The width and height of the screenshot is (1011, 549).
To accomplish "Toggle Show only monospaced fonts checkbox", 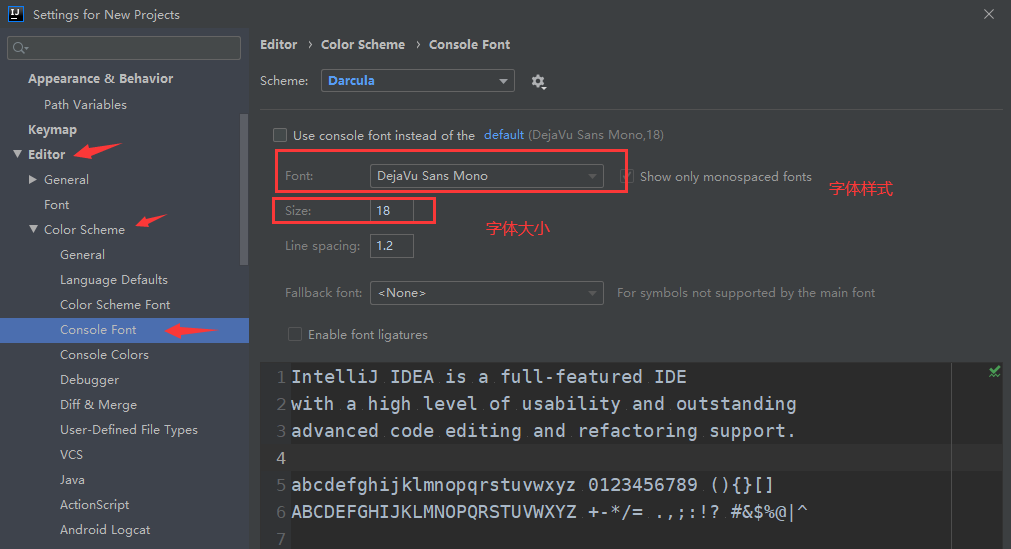I will pyautogui.click(x=626, y=176).
